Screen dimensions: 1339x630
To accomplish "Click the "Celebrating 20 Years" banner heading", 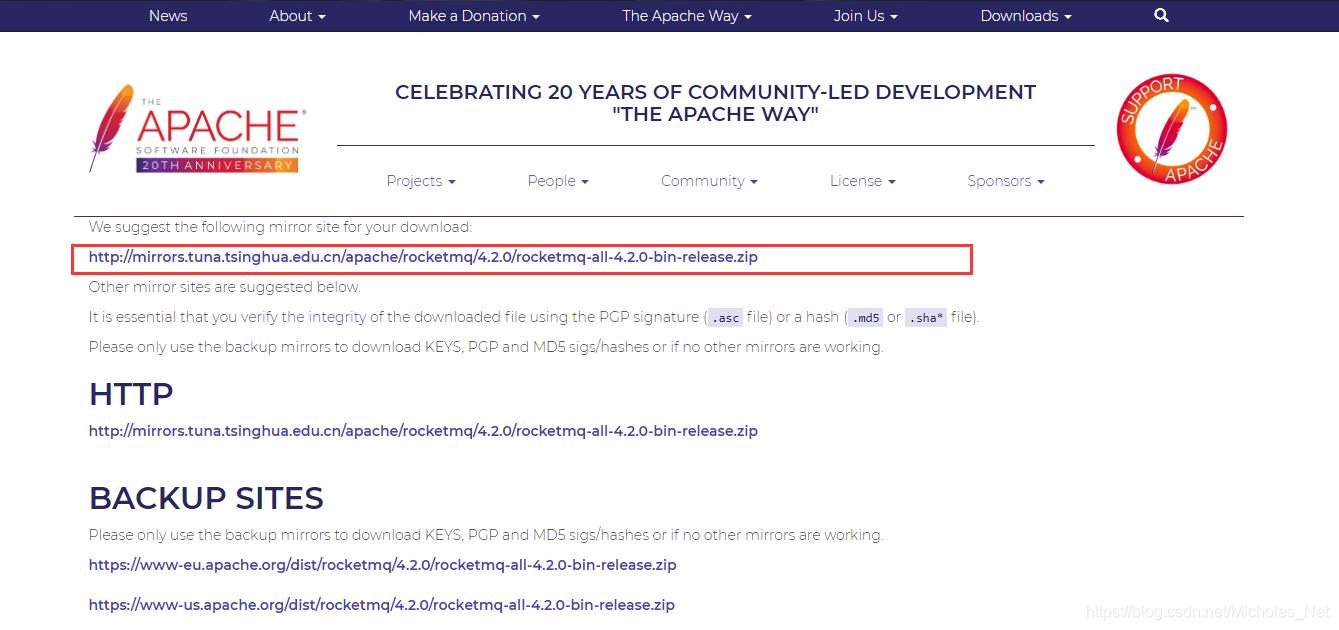I will 715,103.
